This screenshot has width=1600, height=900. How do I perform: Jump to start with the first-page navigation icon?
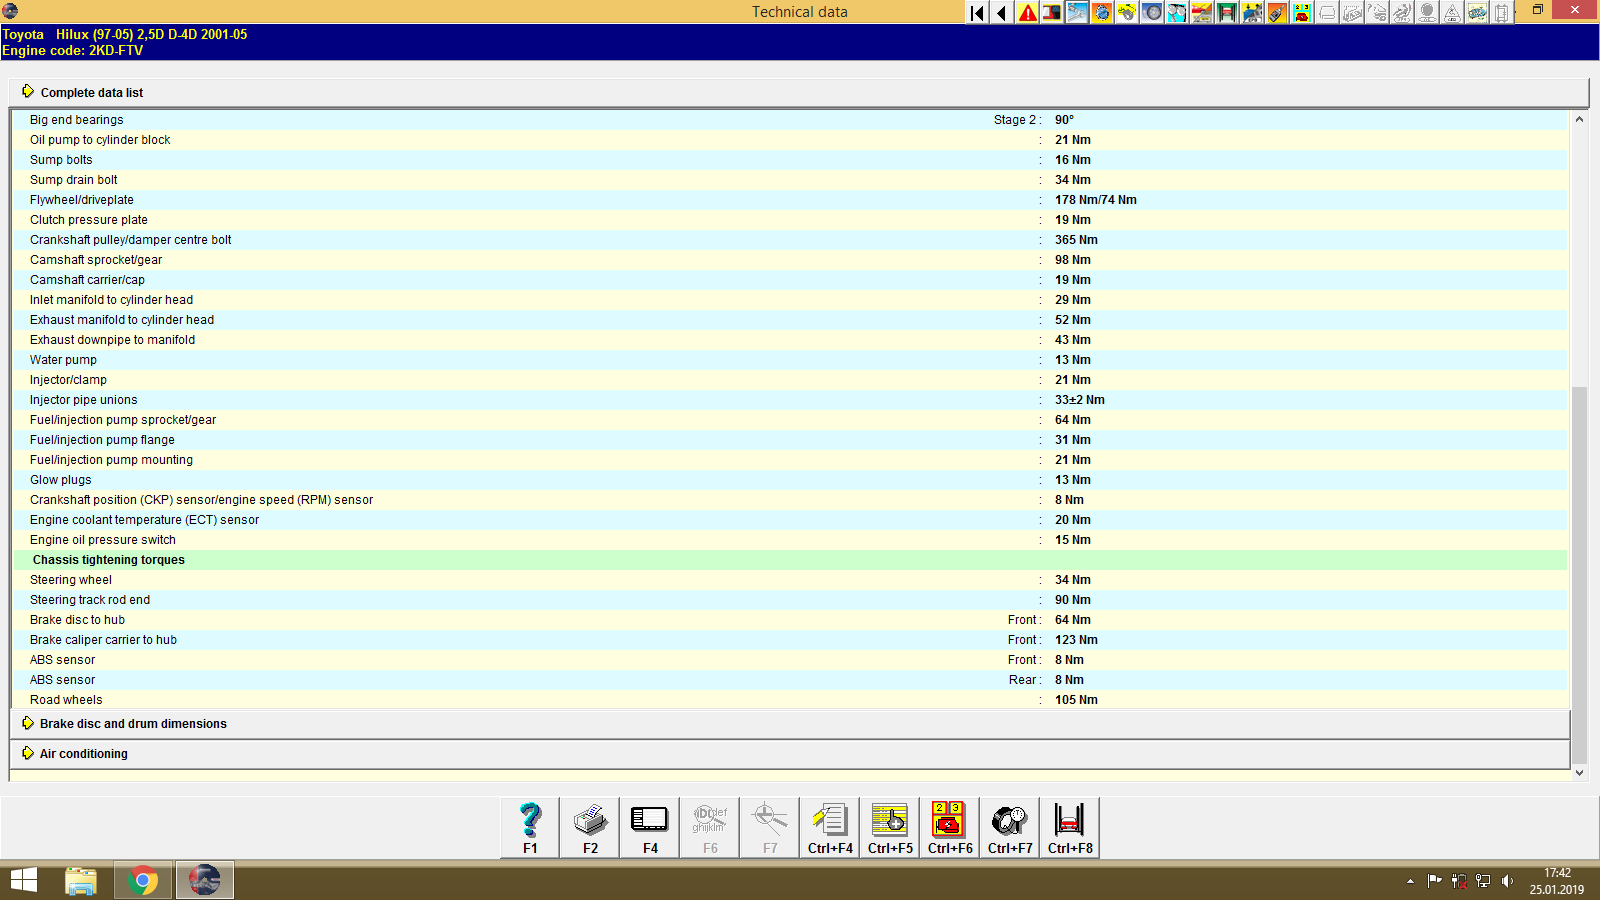pos(976,12)
